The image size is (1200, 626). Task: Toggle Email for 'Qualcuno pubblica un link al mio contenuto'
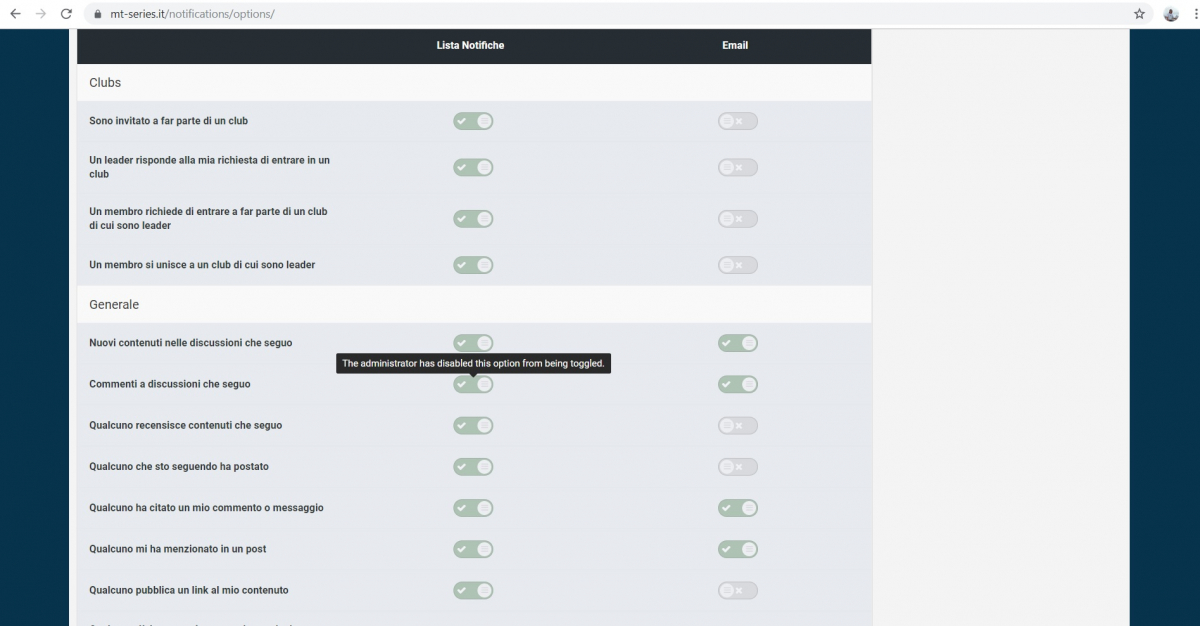(x=738, y=590)
